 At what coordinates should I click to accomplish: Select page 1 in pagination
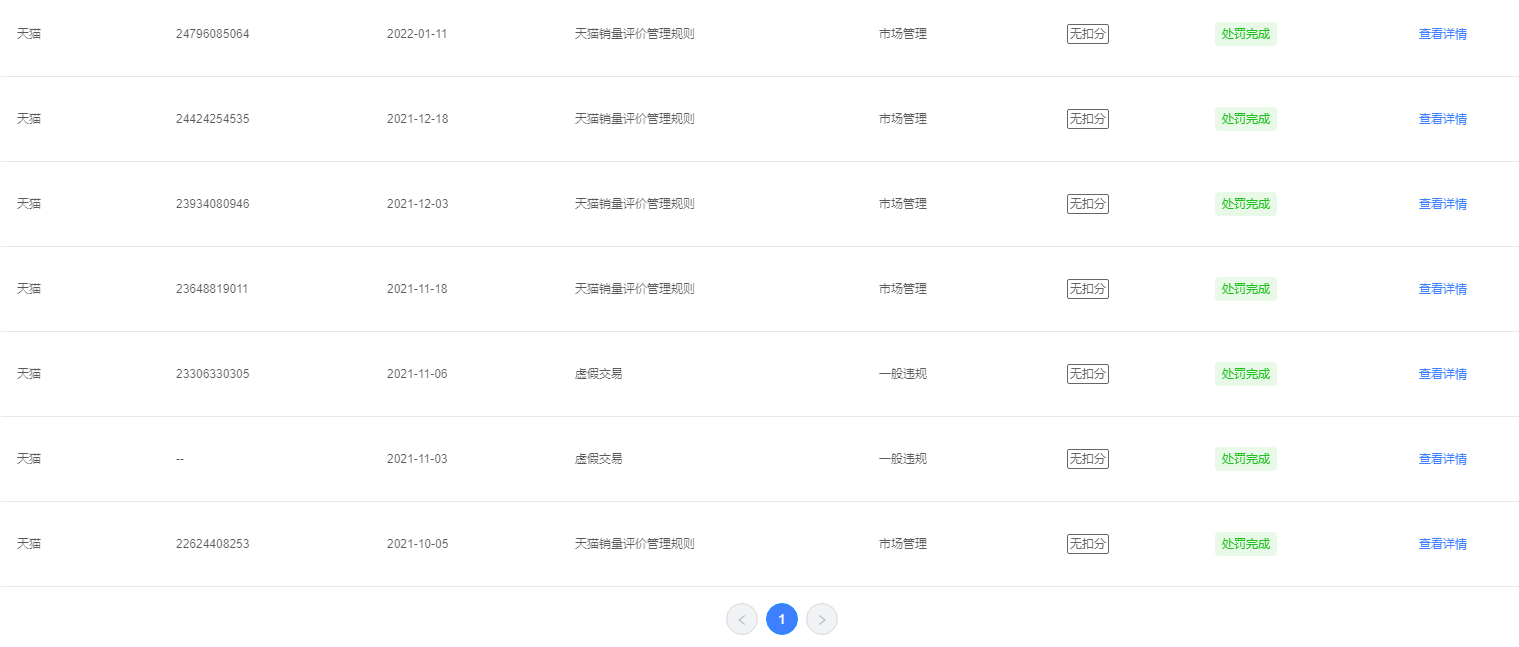[782, 620]
